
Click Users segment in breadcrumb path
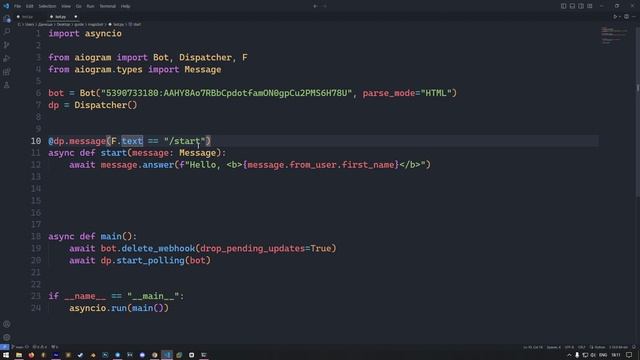tap(29, 24)
